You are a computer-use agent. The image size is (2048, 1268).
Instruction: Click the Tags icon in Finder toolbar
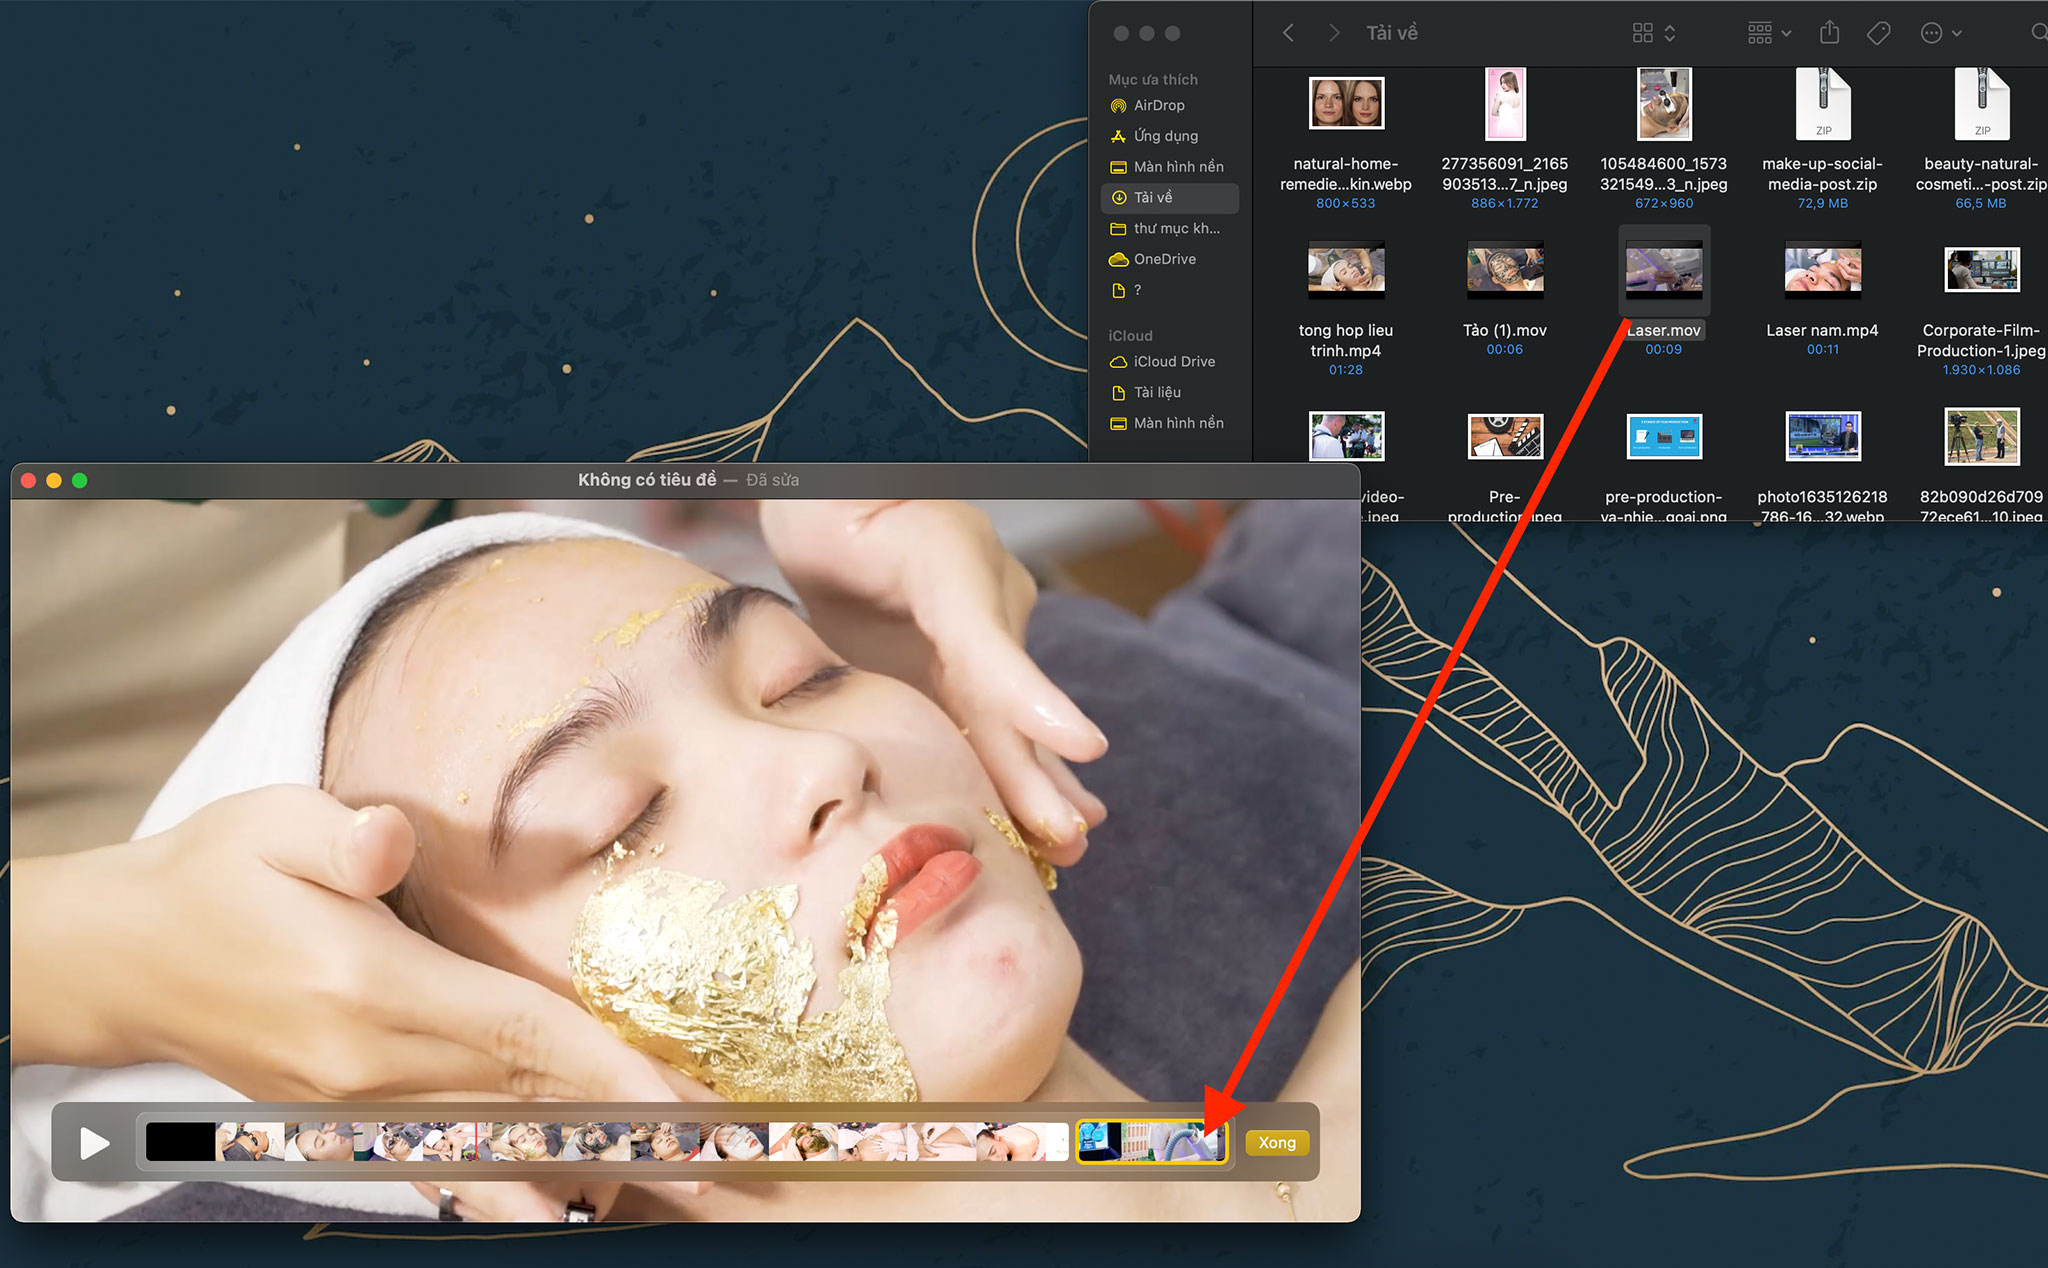(1878, 33)
